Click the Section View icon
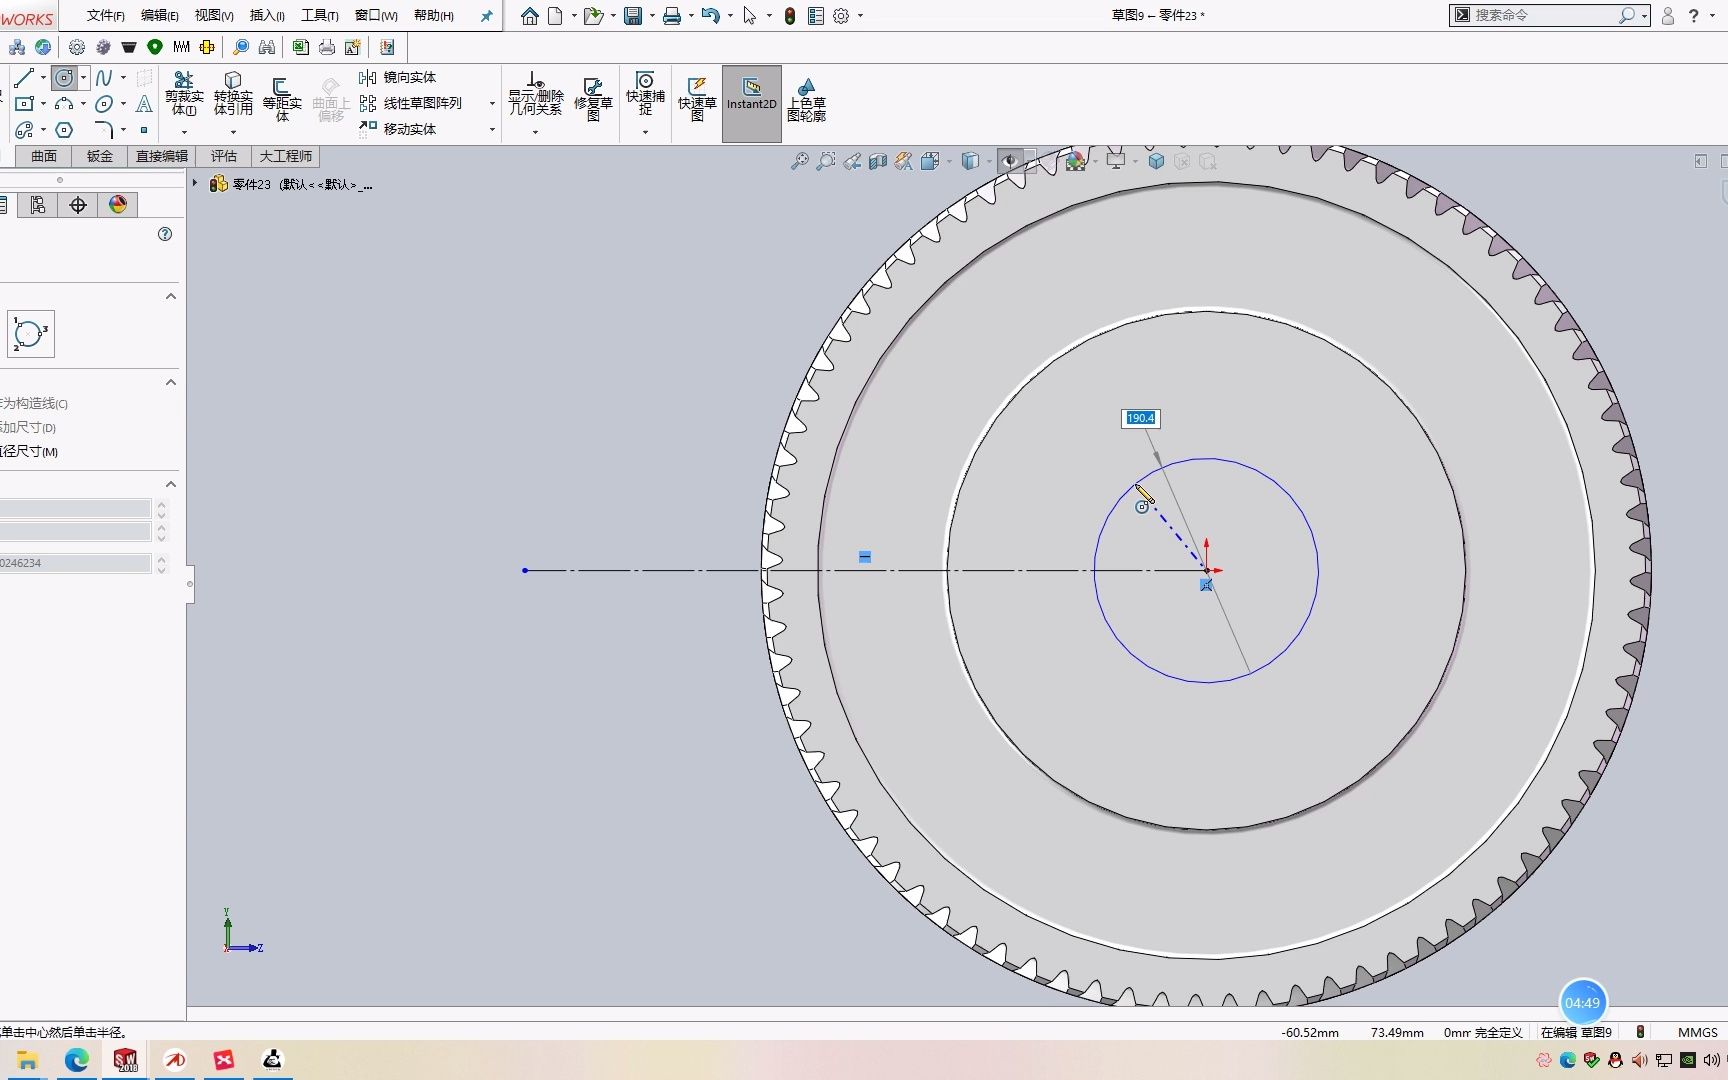The height and width of the screenshot is (1080, 1728). point(877,161)
